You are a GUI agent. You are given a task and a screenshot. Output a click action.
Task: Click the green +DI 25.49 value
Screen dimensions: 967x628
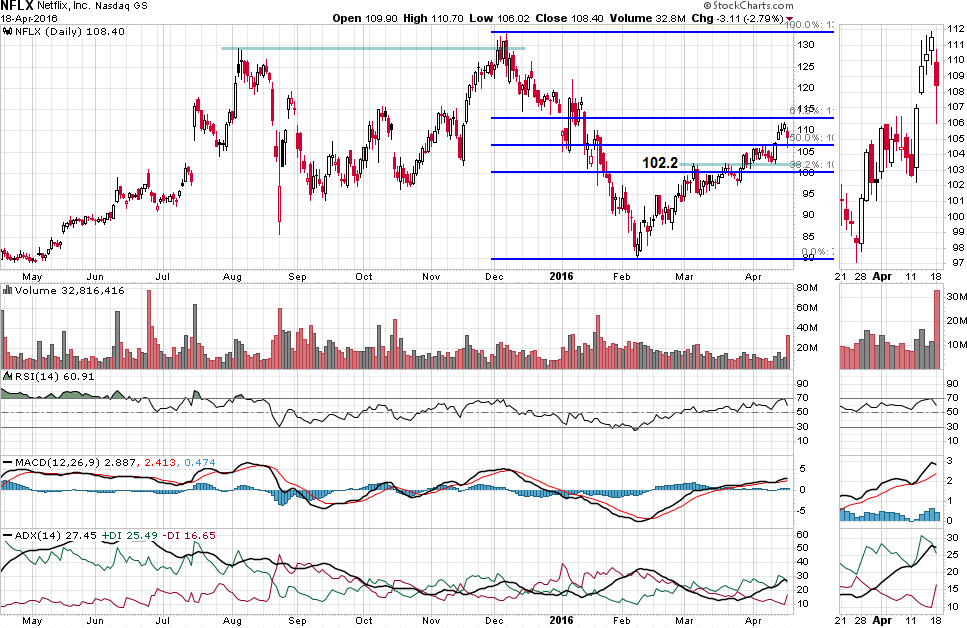pos(130,535)
